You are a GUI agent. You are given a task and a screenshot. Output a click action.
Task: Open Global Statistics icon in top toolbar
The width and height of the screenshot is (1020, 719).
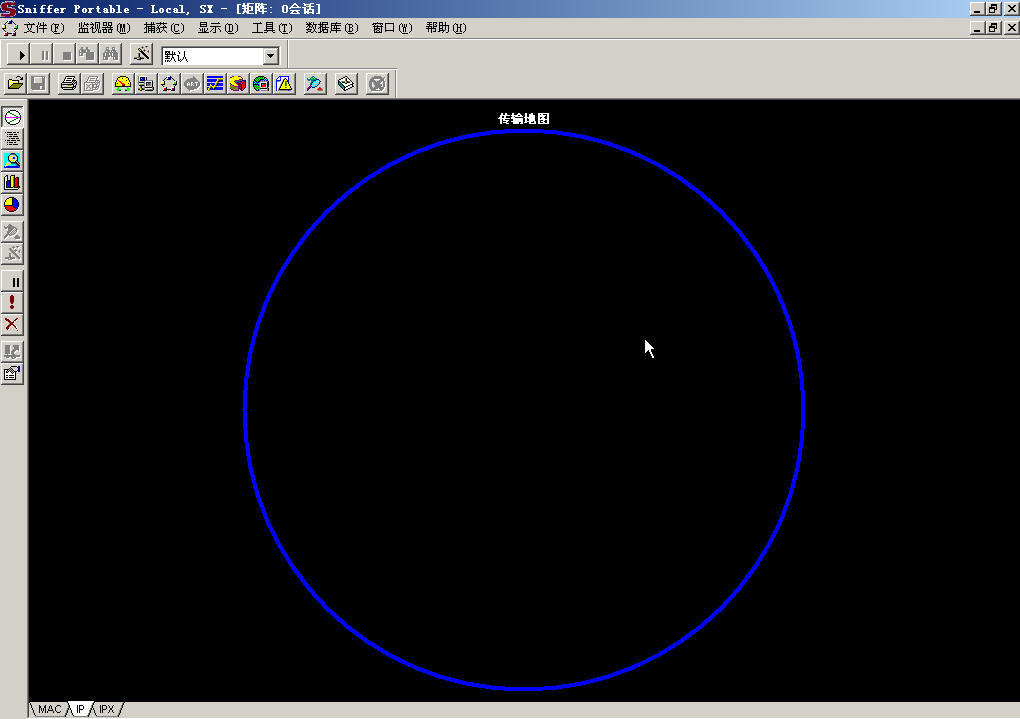261,84
